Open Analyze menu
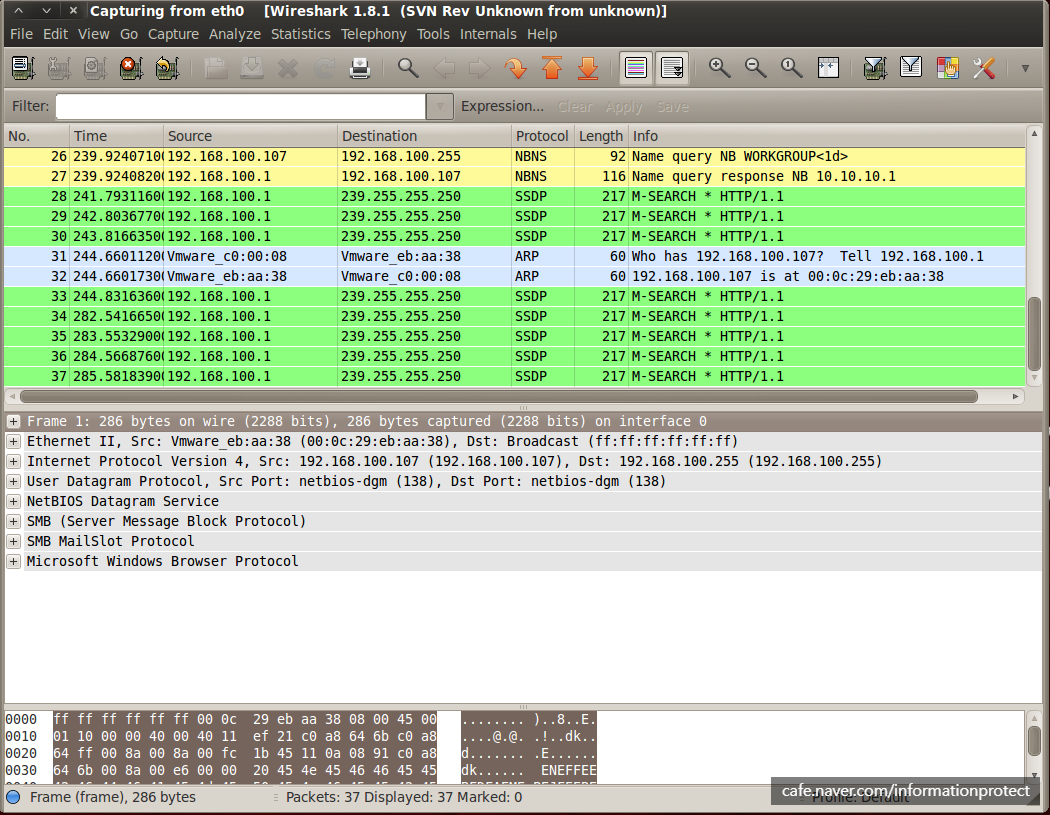 [234, 34]
